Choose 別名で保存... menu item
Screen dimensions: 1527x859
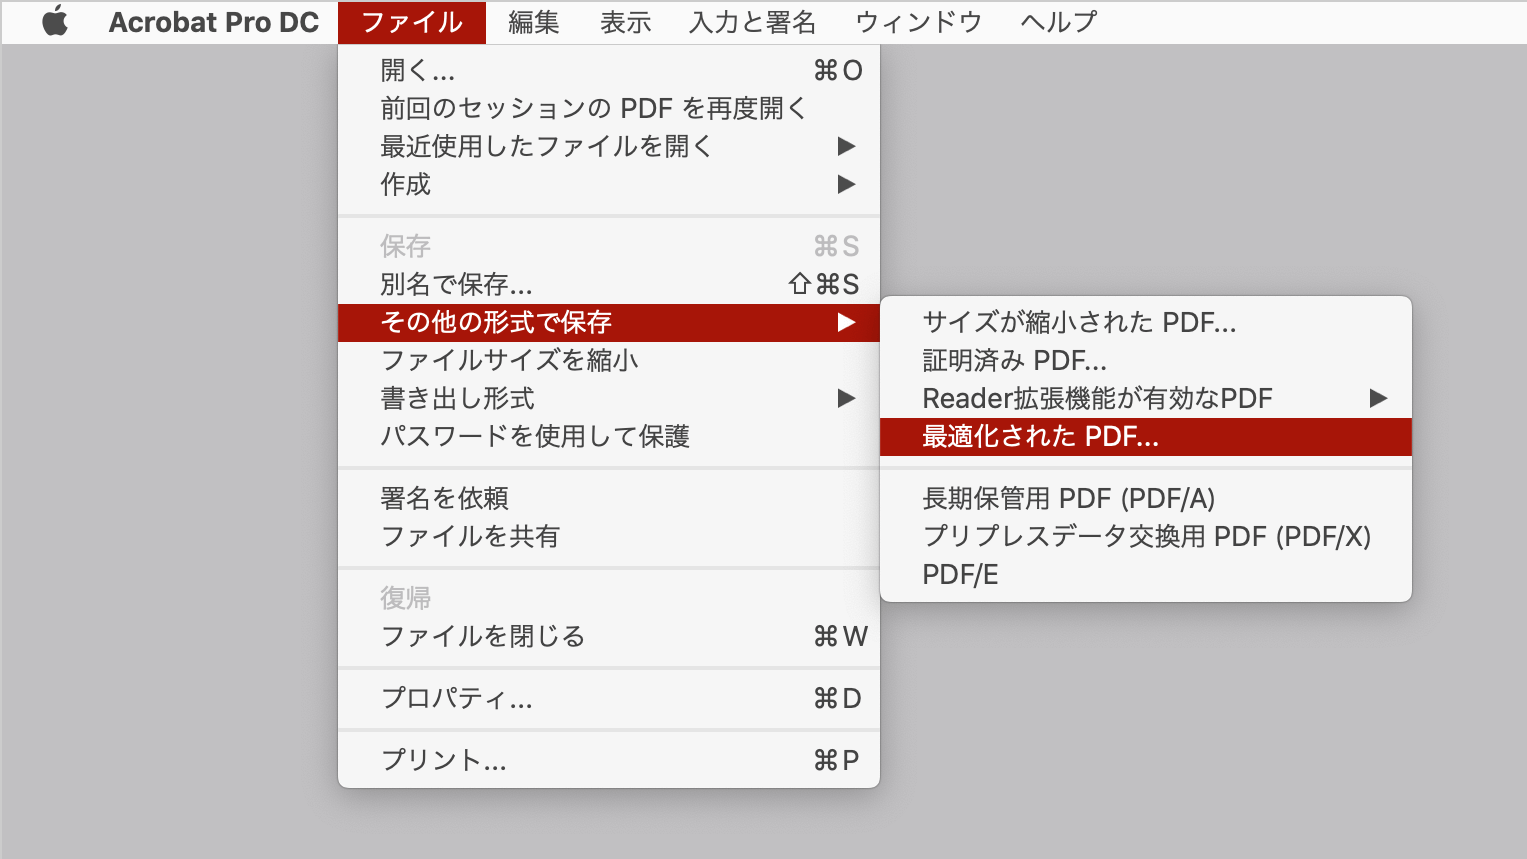(609, 284)
